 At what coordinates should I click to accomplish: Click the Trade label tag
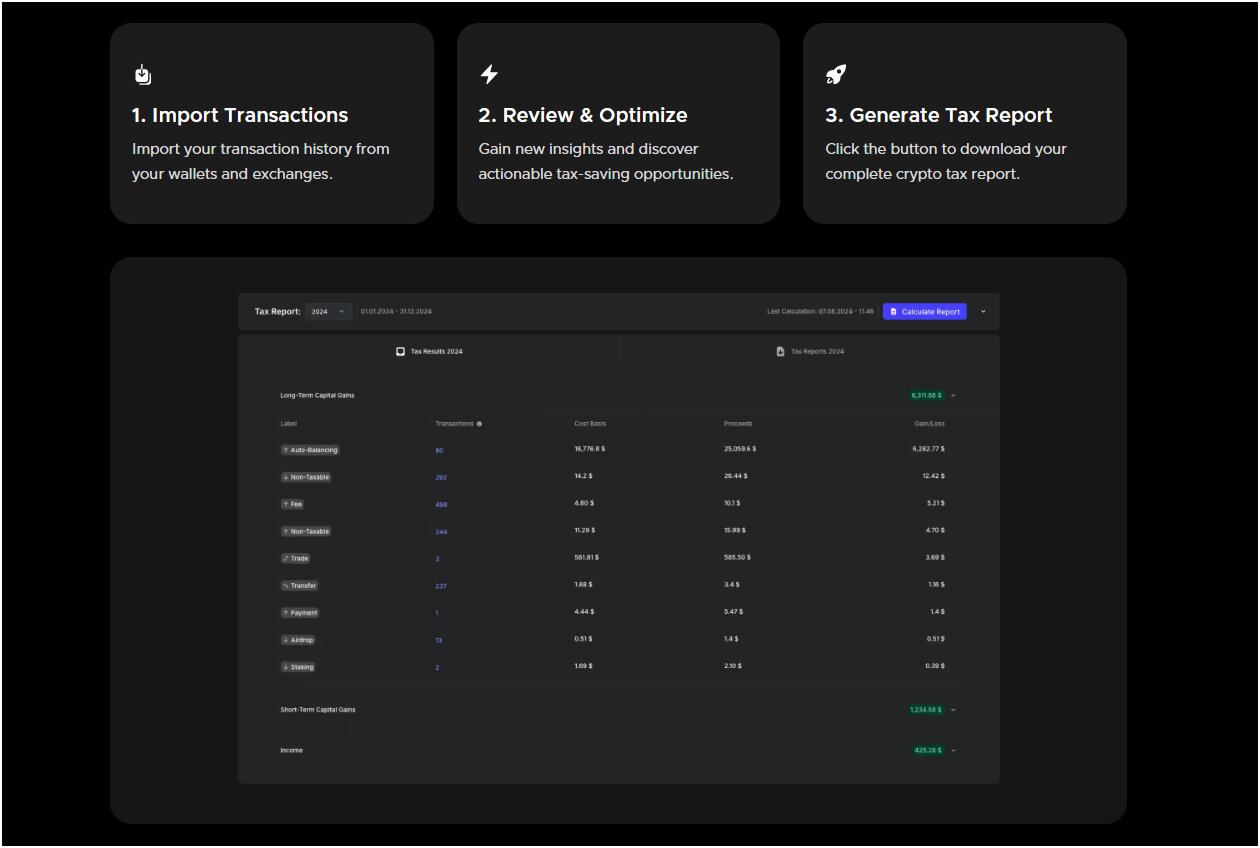click(296, 558)
